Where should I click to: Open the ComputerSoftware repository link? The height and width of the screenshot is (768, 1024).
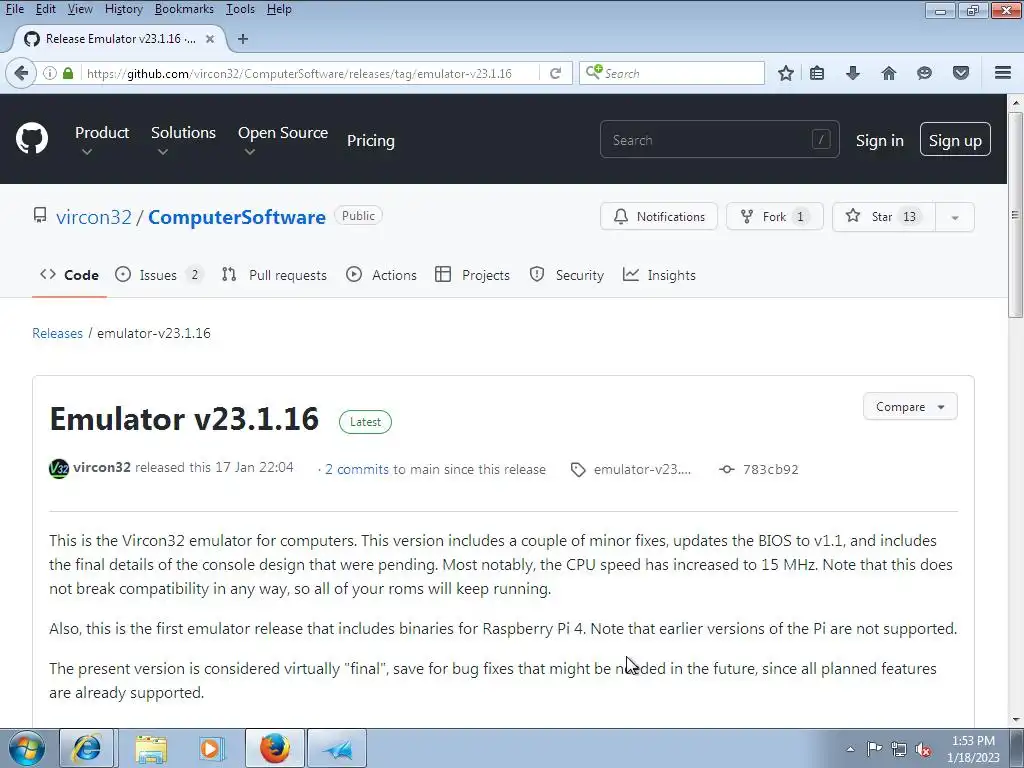click(236, 217)
